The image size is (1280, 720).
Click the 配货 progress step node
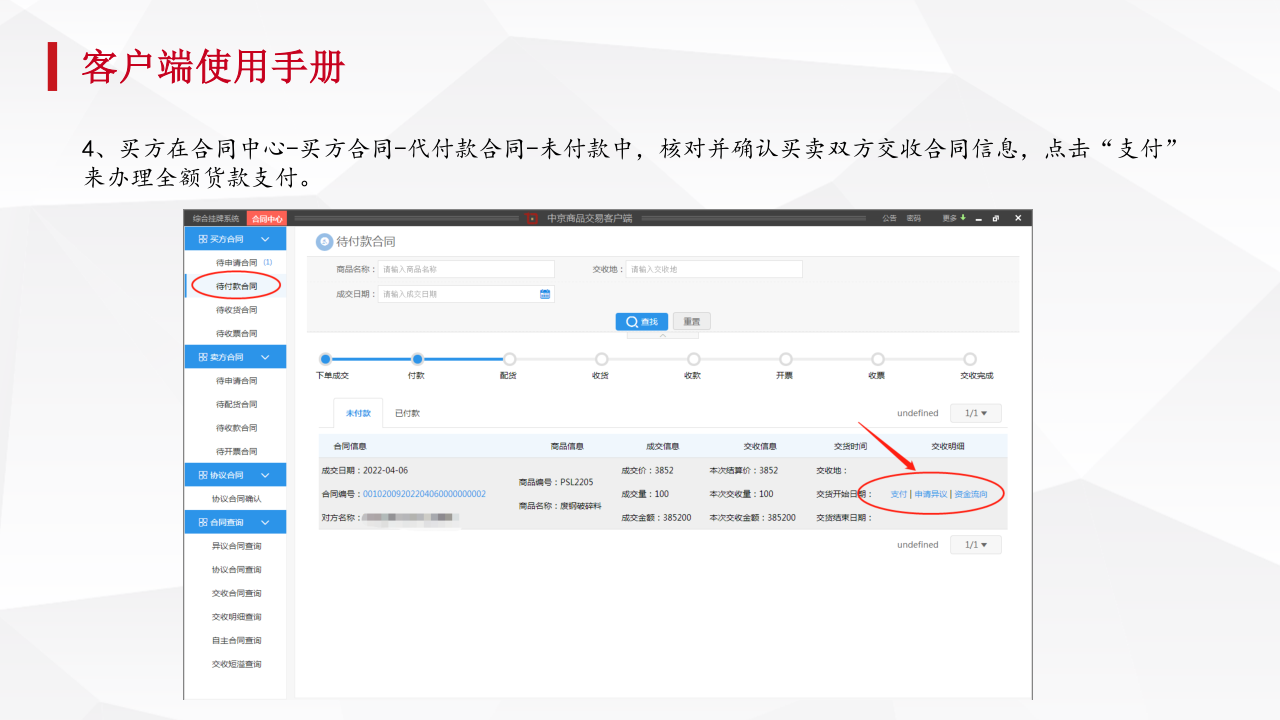click(x=509, y=359)
